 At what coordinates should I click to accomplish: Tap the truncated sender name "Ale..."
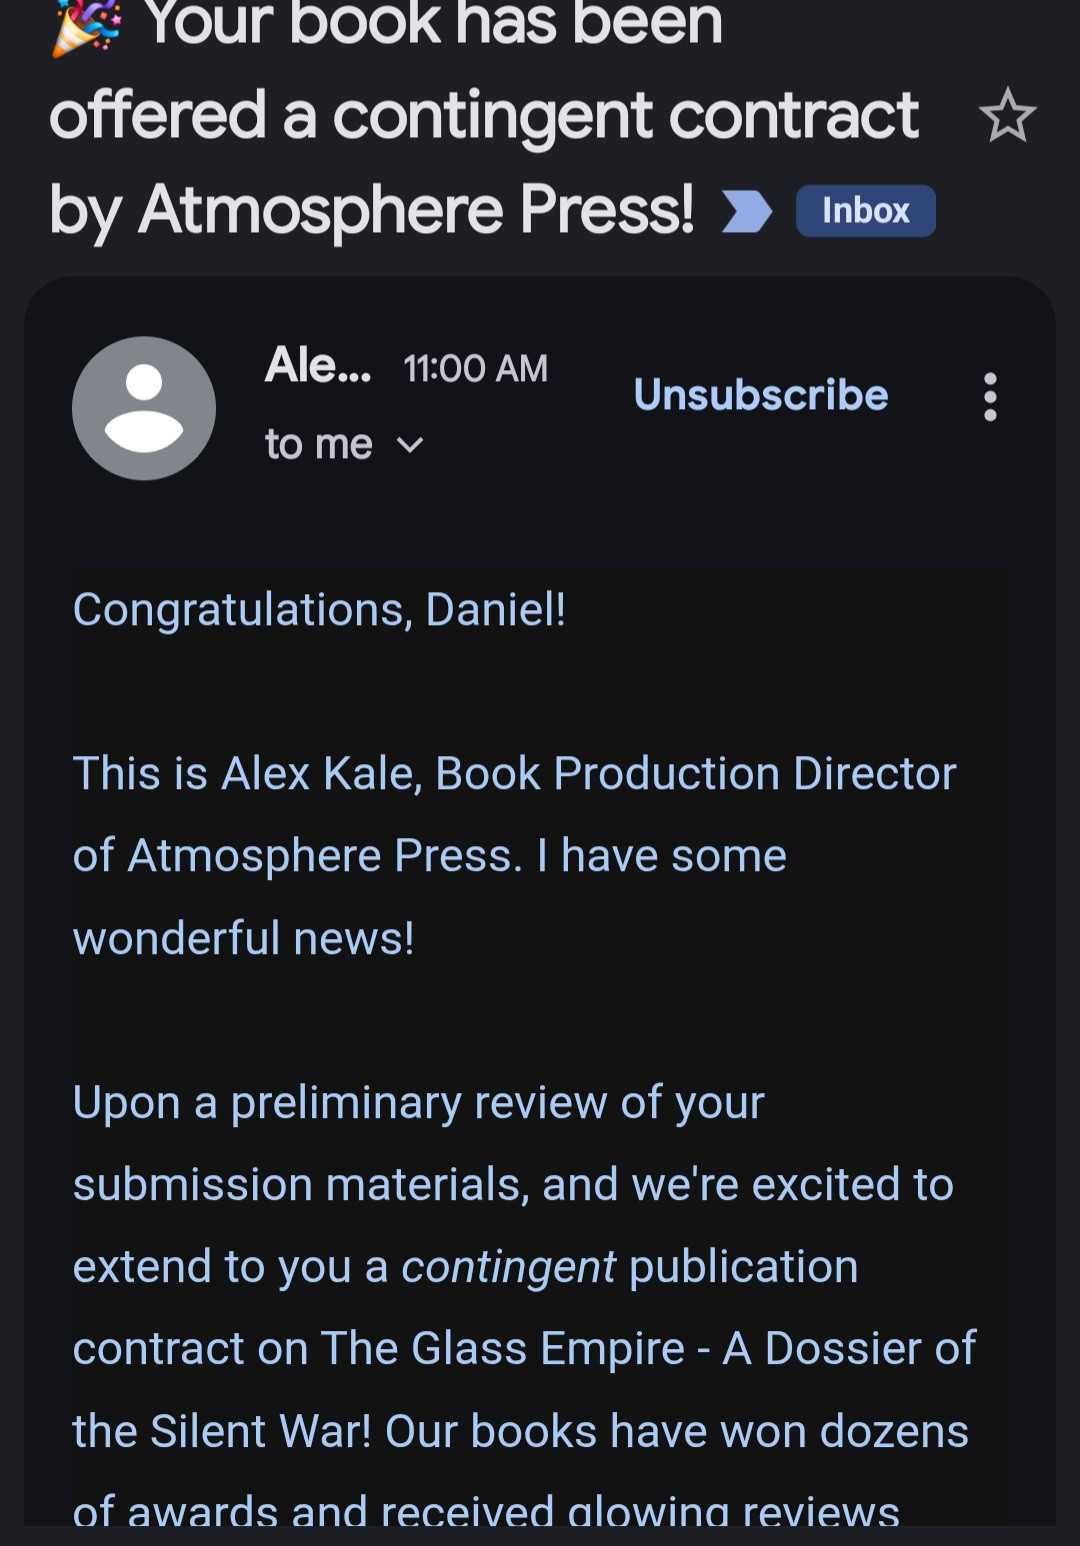click(x=317, y=366)
